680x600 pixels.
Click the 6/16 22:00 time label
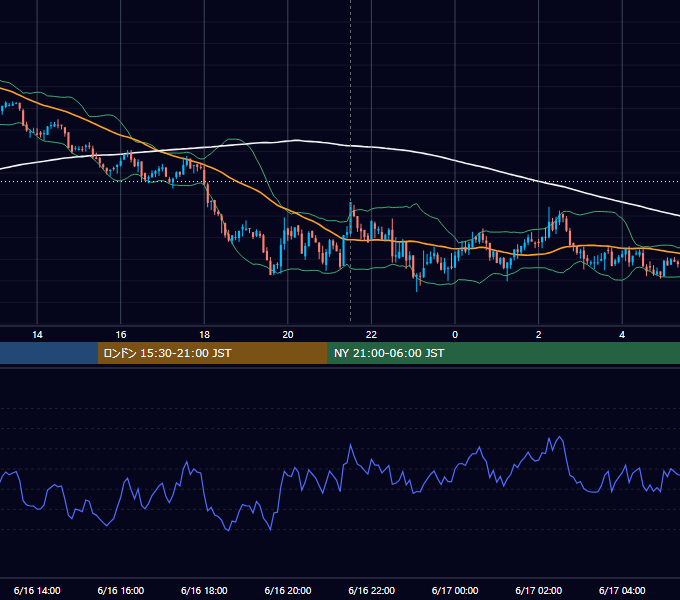pos(372,590)
